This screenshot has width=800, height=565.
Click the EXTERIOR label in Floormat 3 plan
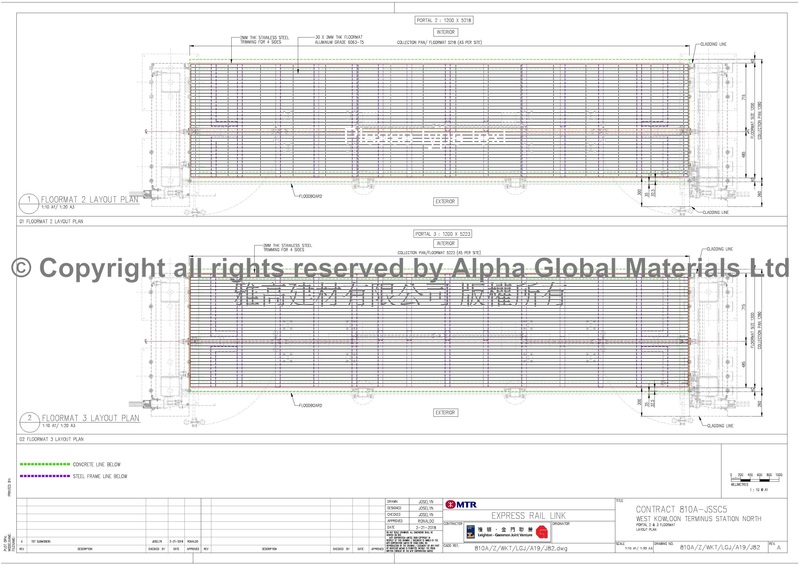(444, 412)
